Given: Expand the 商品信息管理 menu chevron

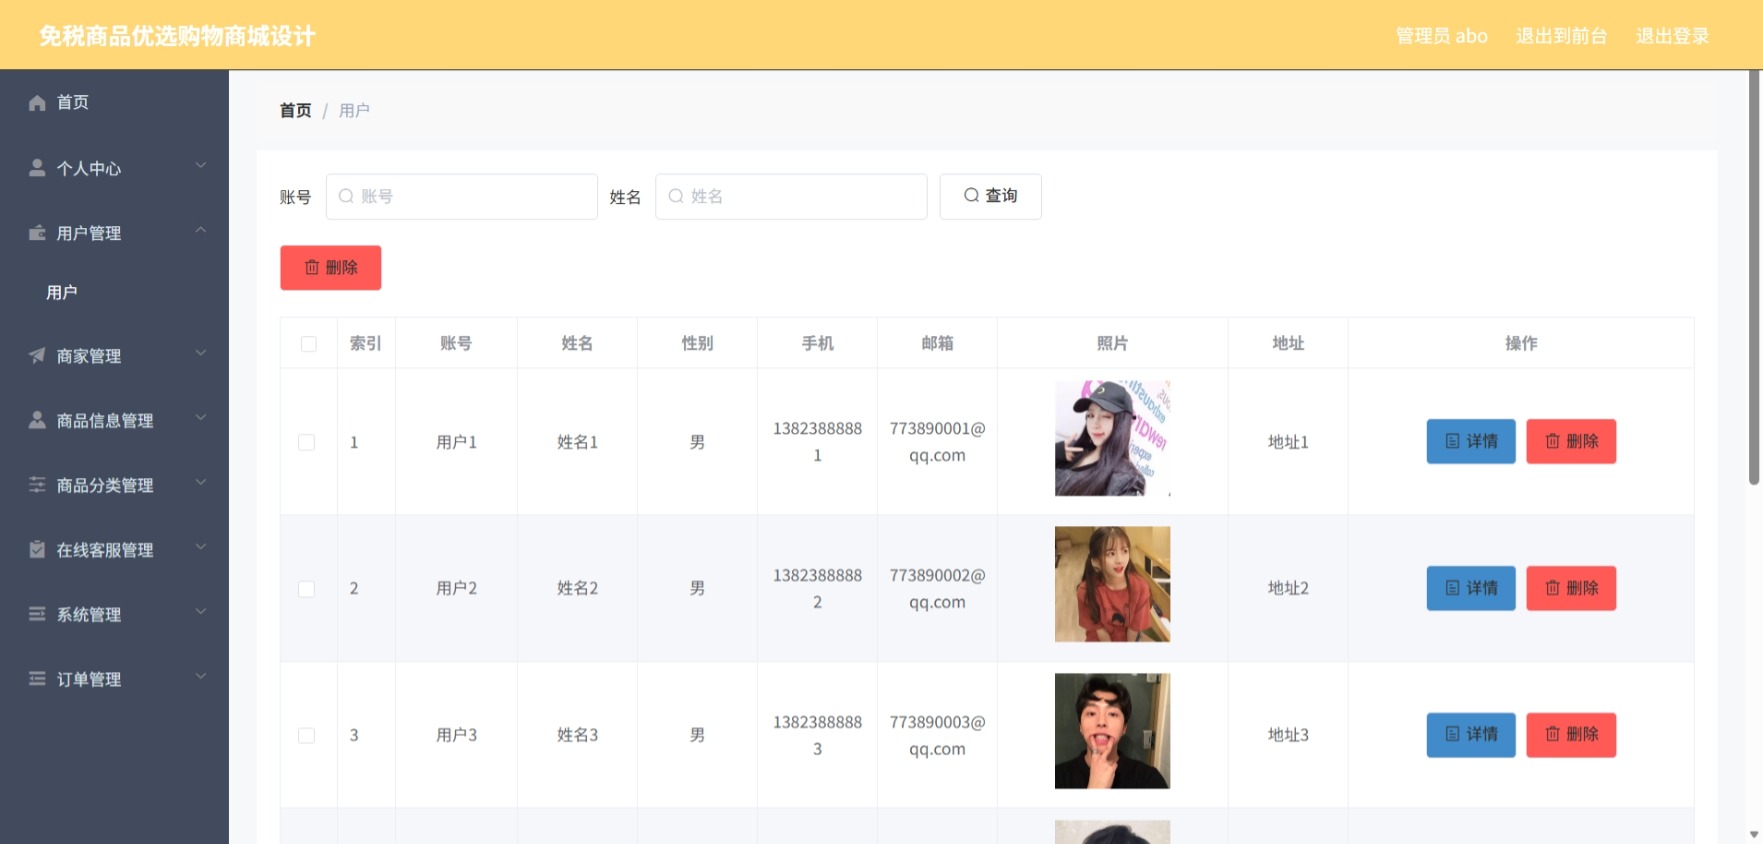Looking at the screenshot, I should point(201,417).
